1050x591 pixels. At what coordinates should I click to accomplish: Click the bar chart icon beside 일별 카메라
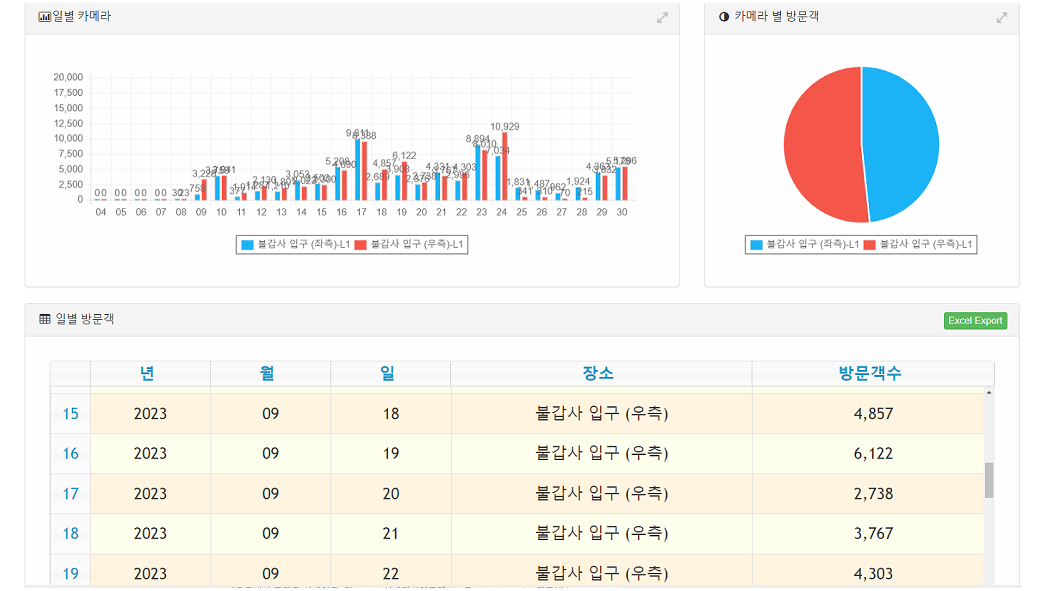coord(44,17)
